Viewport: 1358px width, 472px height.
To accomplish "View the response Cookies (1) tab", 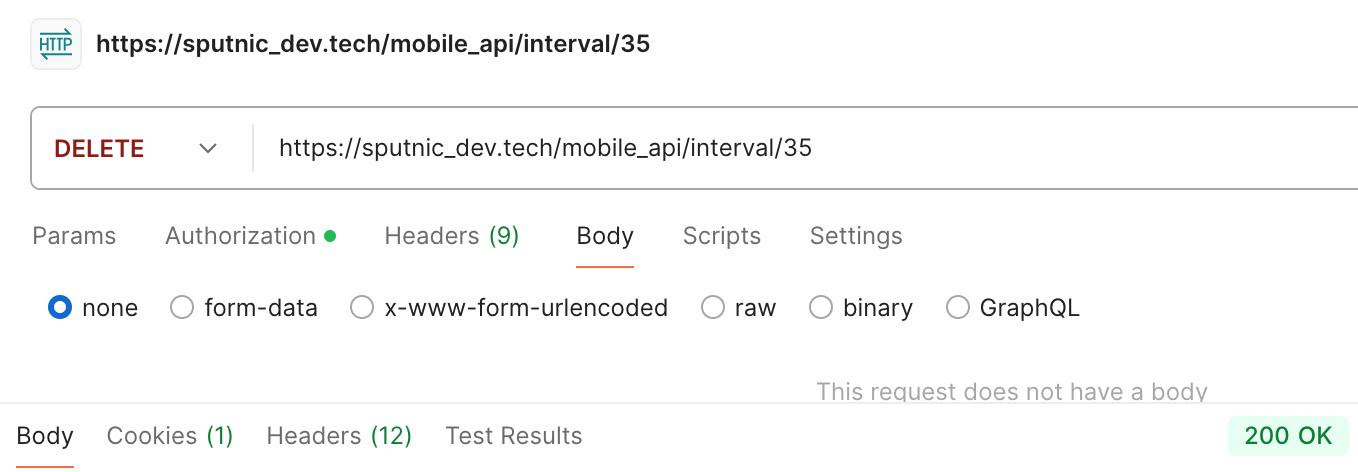I will 170,436.
